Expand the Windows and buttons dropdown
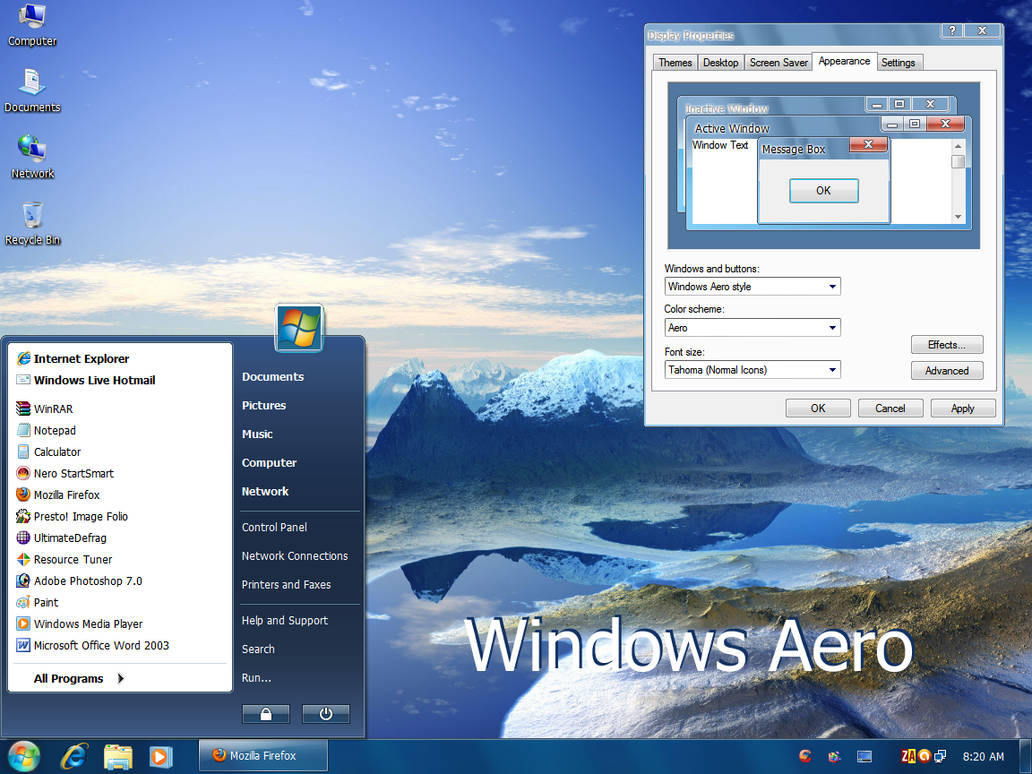 tap(752, 286)
